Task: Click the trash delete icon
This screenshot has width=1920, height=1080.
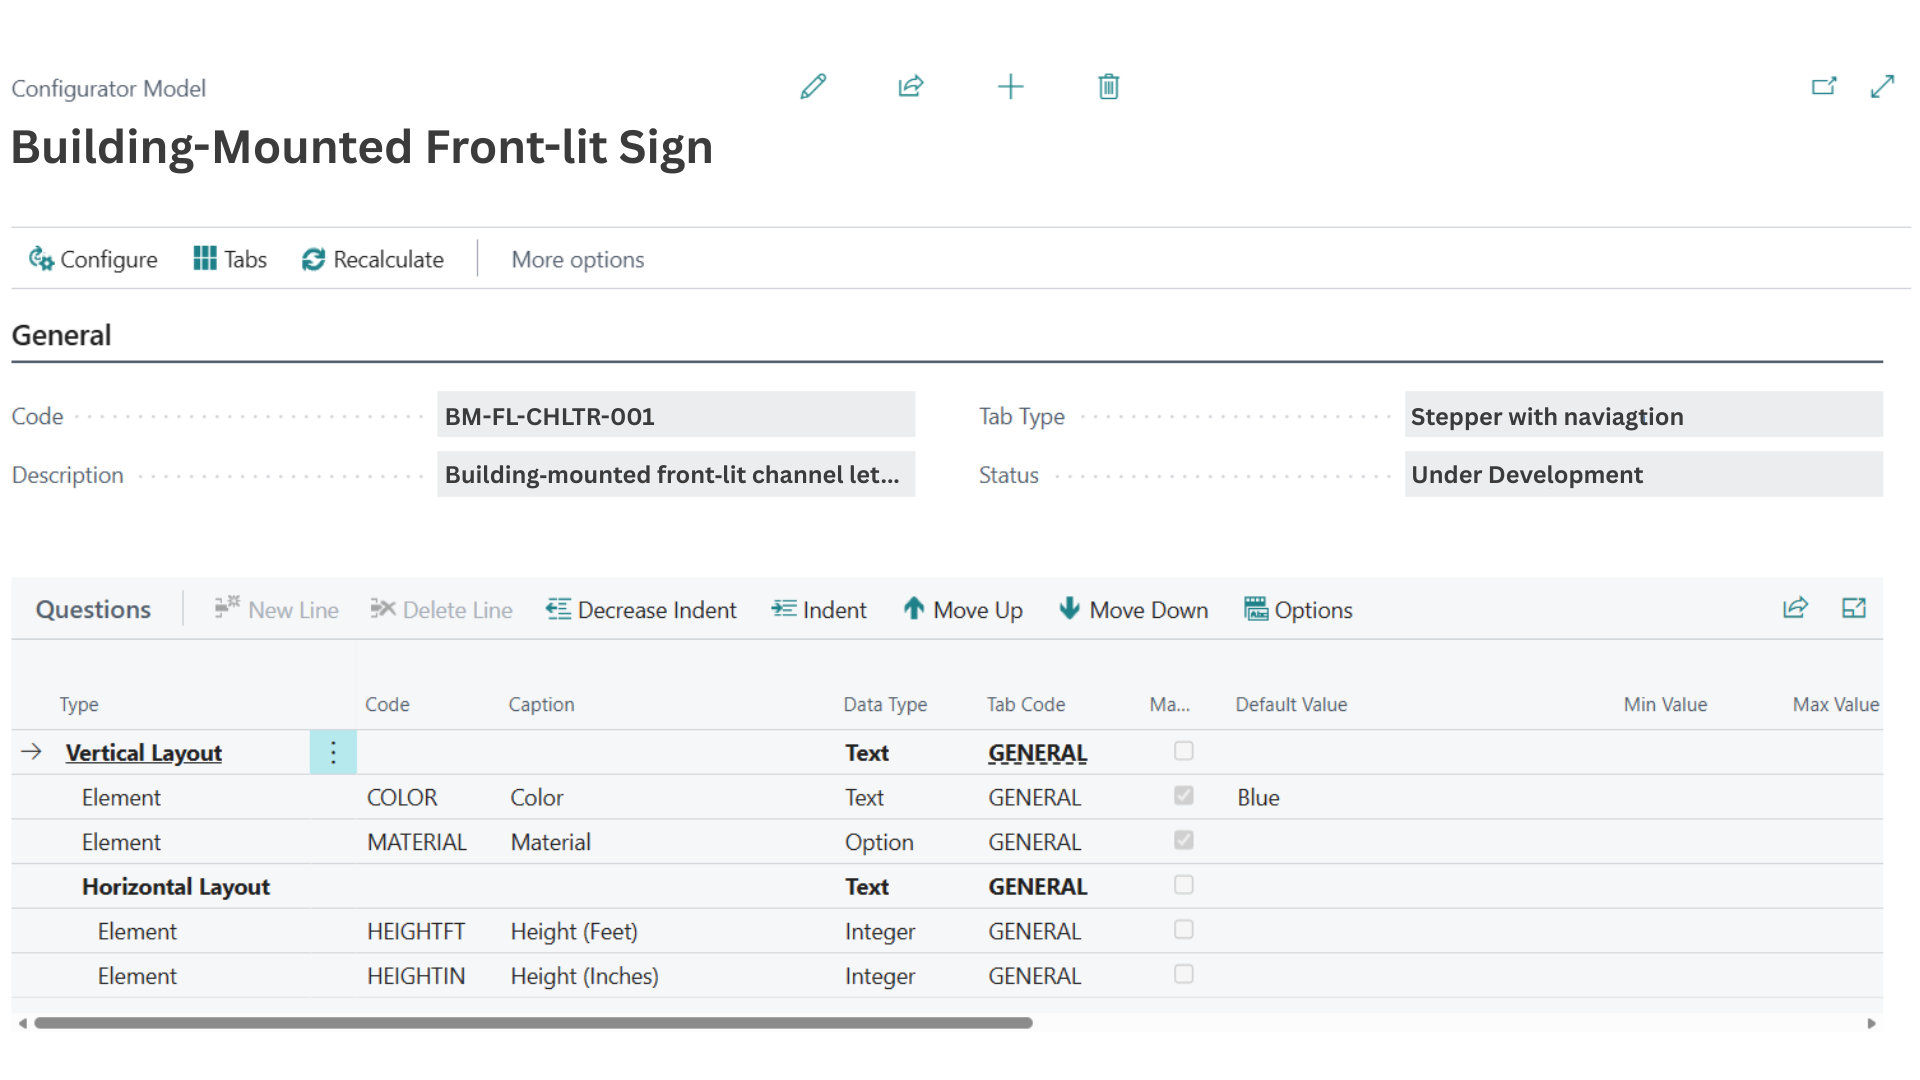Action: [1108, 87]
